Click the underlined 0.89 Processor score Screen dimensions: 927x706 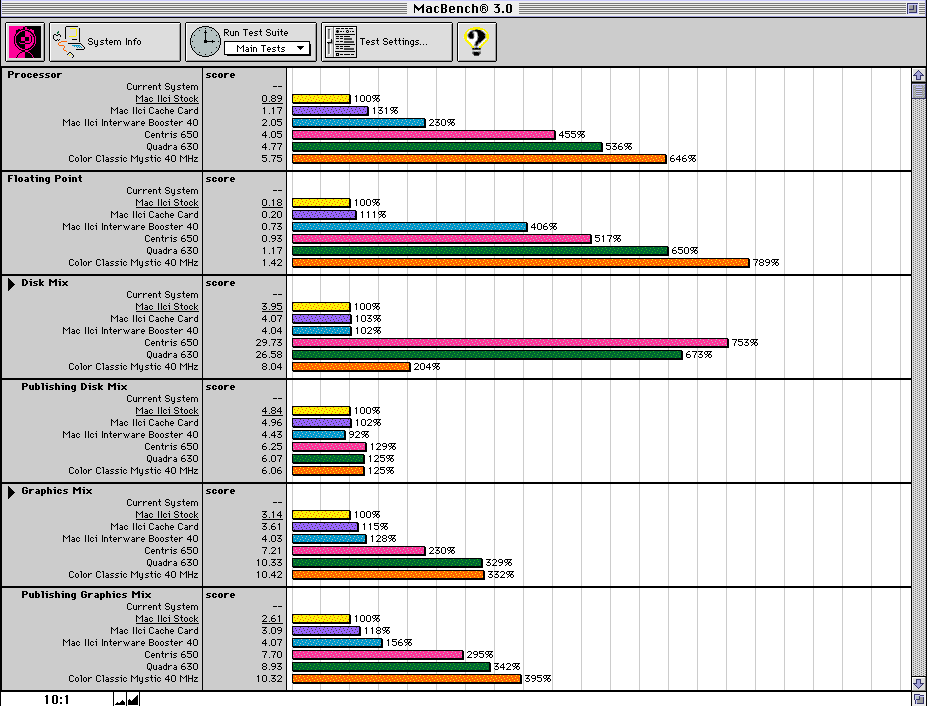pyautogui.click(x=272, y=99)
